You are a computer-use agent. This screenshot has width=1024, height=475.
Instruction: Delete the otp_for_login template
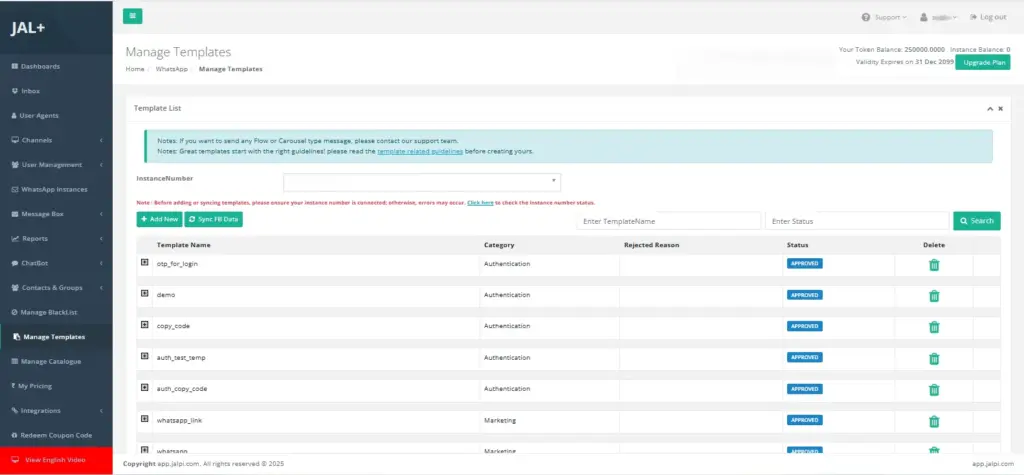click(934, 265)
